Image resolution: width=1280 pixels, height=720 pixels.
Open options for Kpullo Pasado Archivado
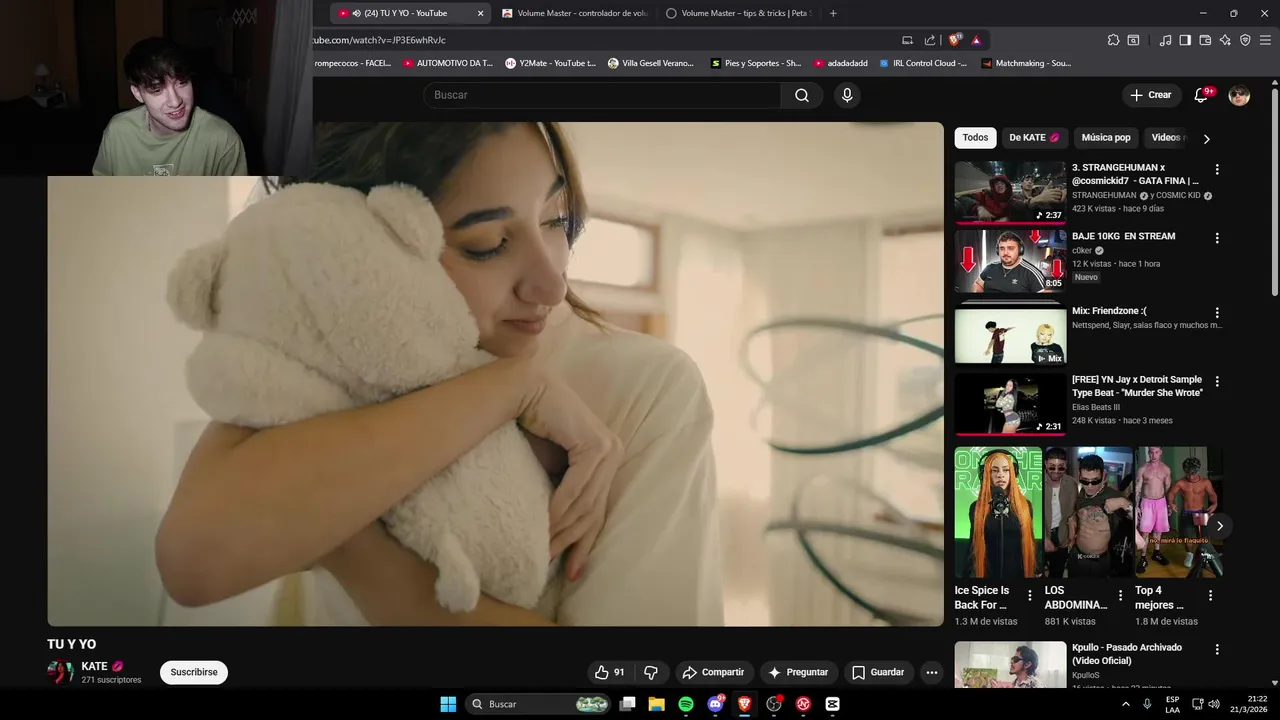point(1217,649)
